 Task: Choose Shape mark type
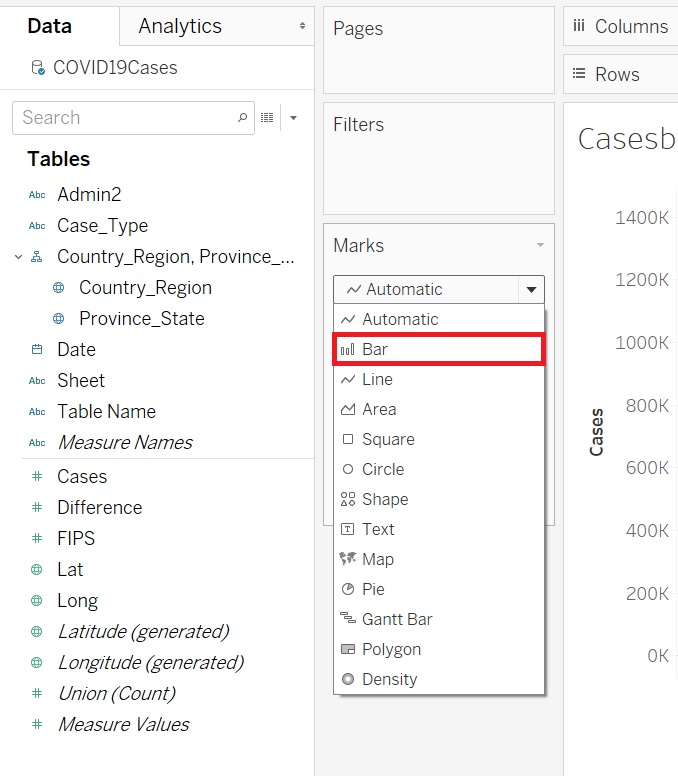pyautogui.click(x=439, y=499)
